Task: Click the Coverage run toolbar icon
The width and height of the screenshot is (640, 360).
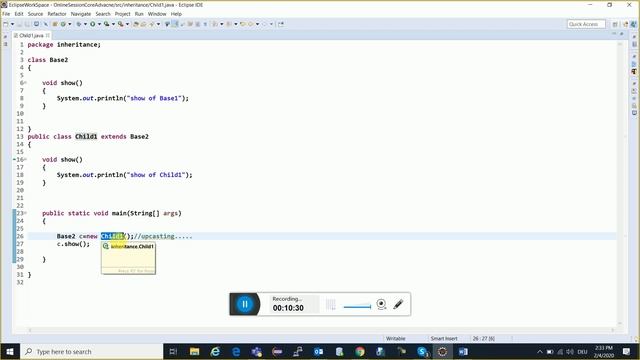Action: [106, 24]
